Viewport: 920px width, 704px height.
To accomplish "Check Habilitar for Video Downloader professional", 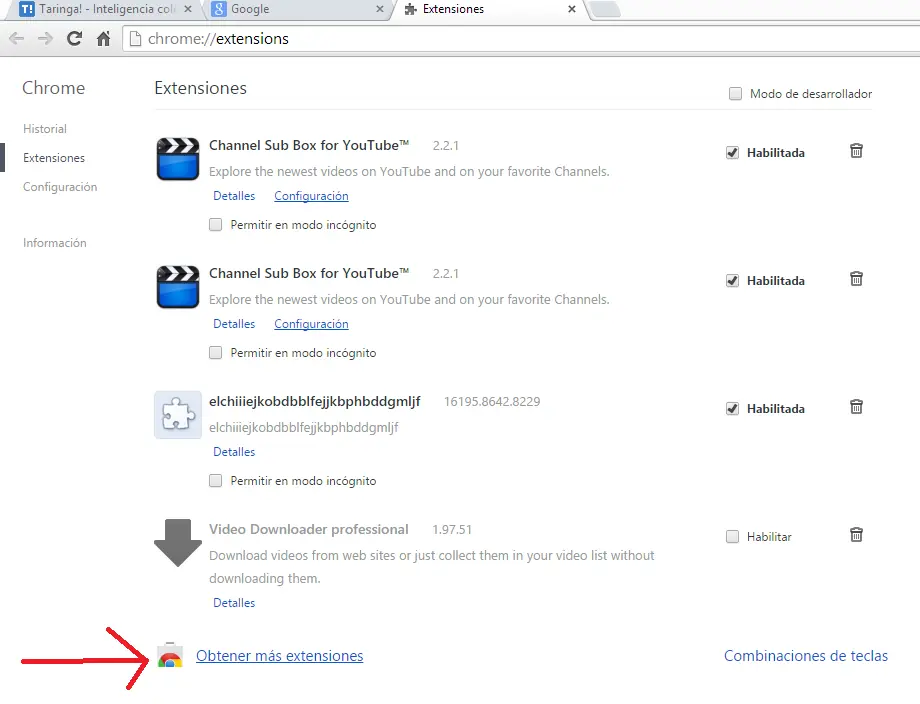I will (732, 536).
